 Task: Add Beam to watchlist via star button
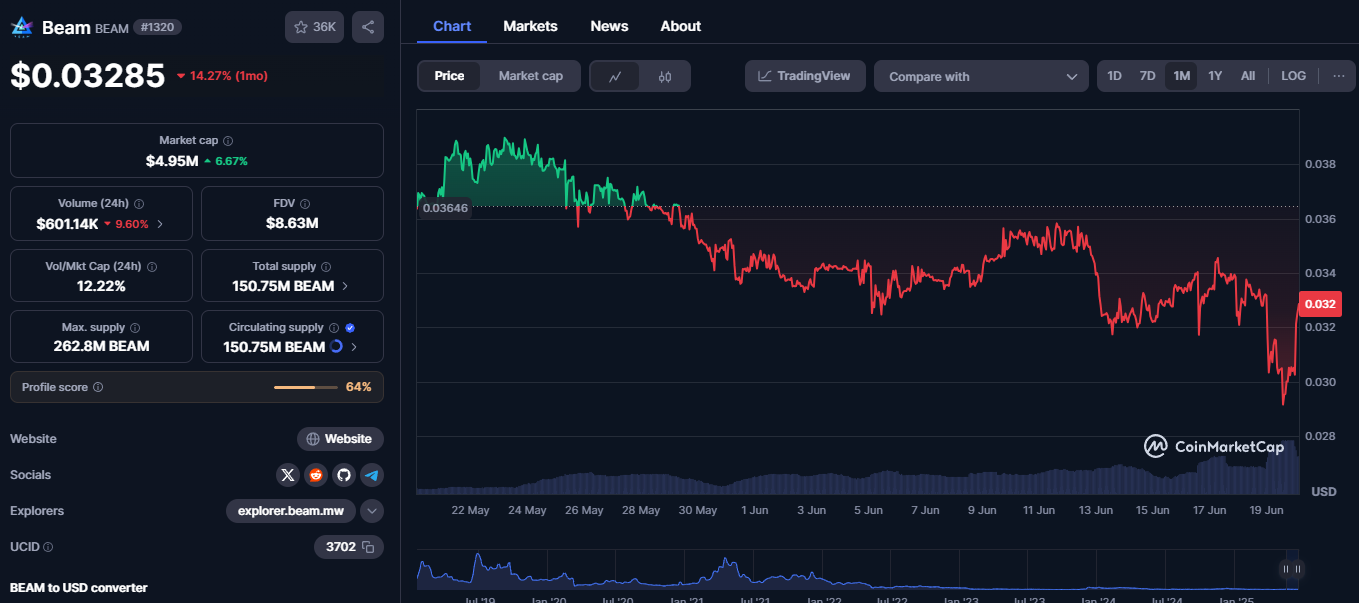click(x=314, y=27)
